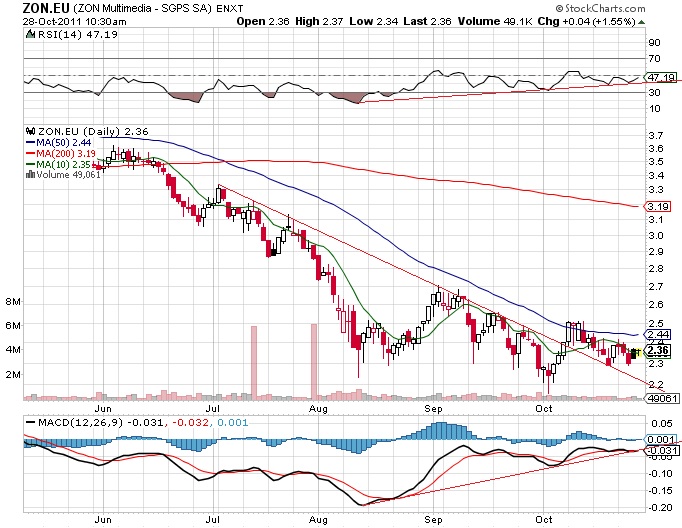Click the 2M volume axis label
The width and height of the screenshot is (682, 528).
click(13, 374)
